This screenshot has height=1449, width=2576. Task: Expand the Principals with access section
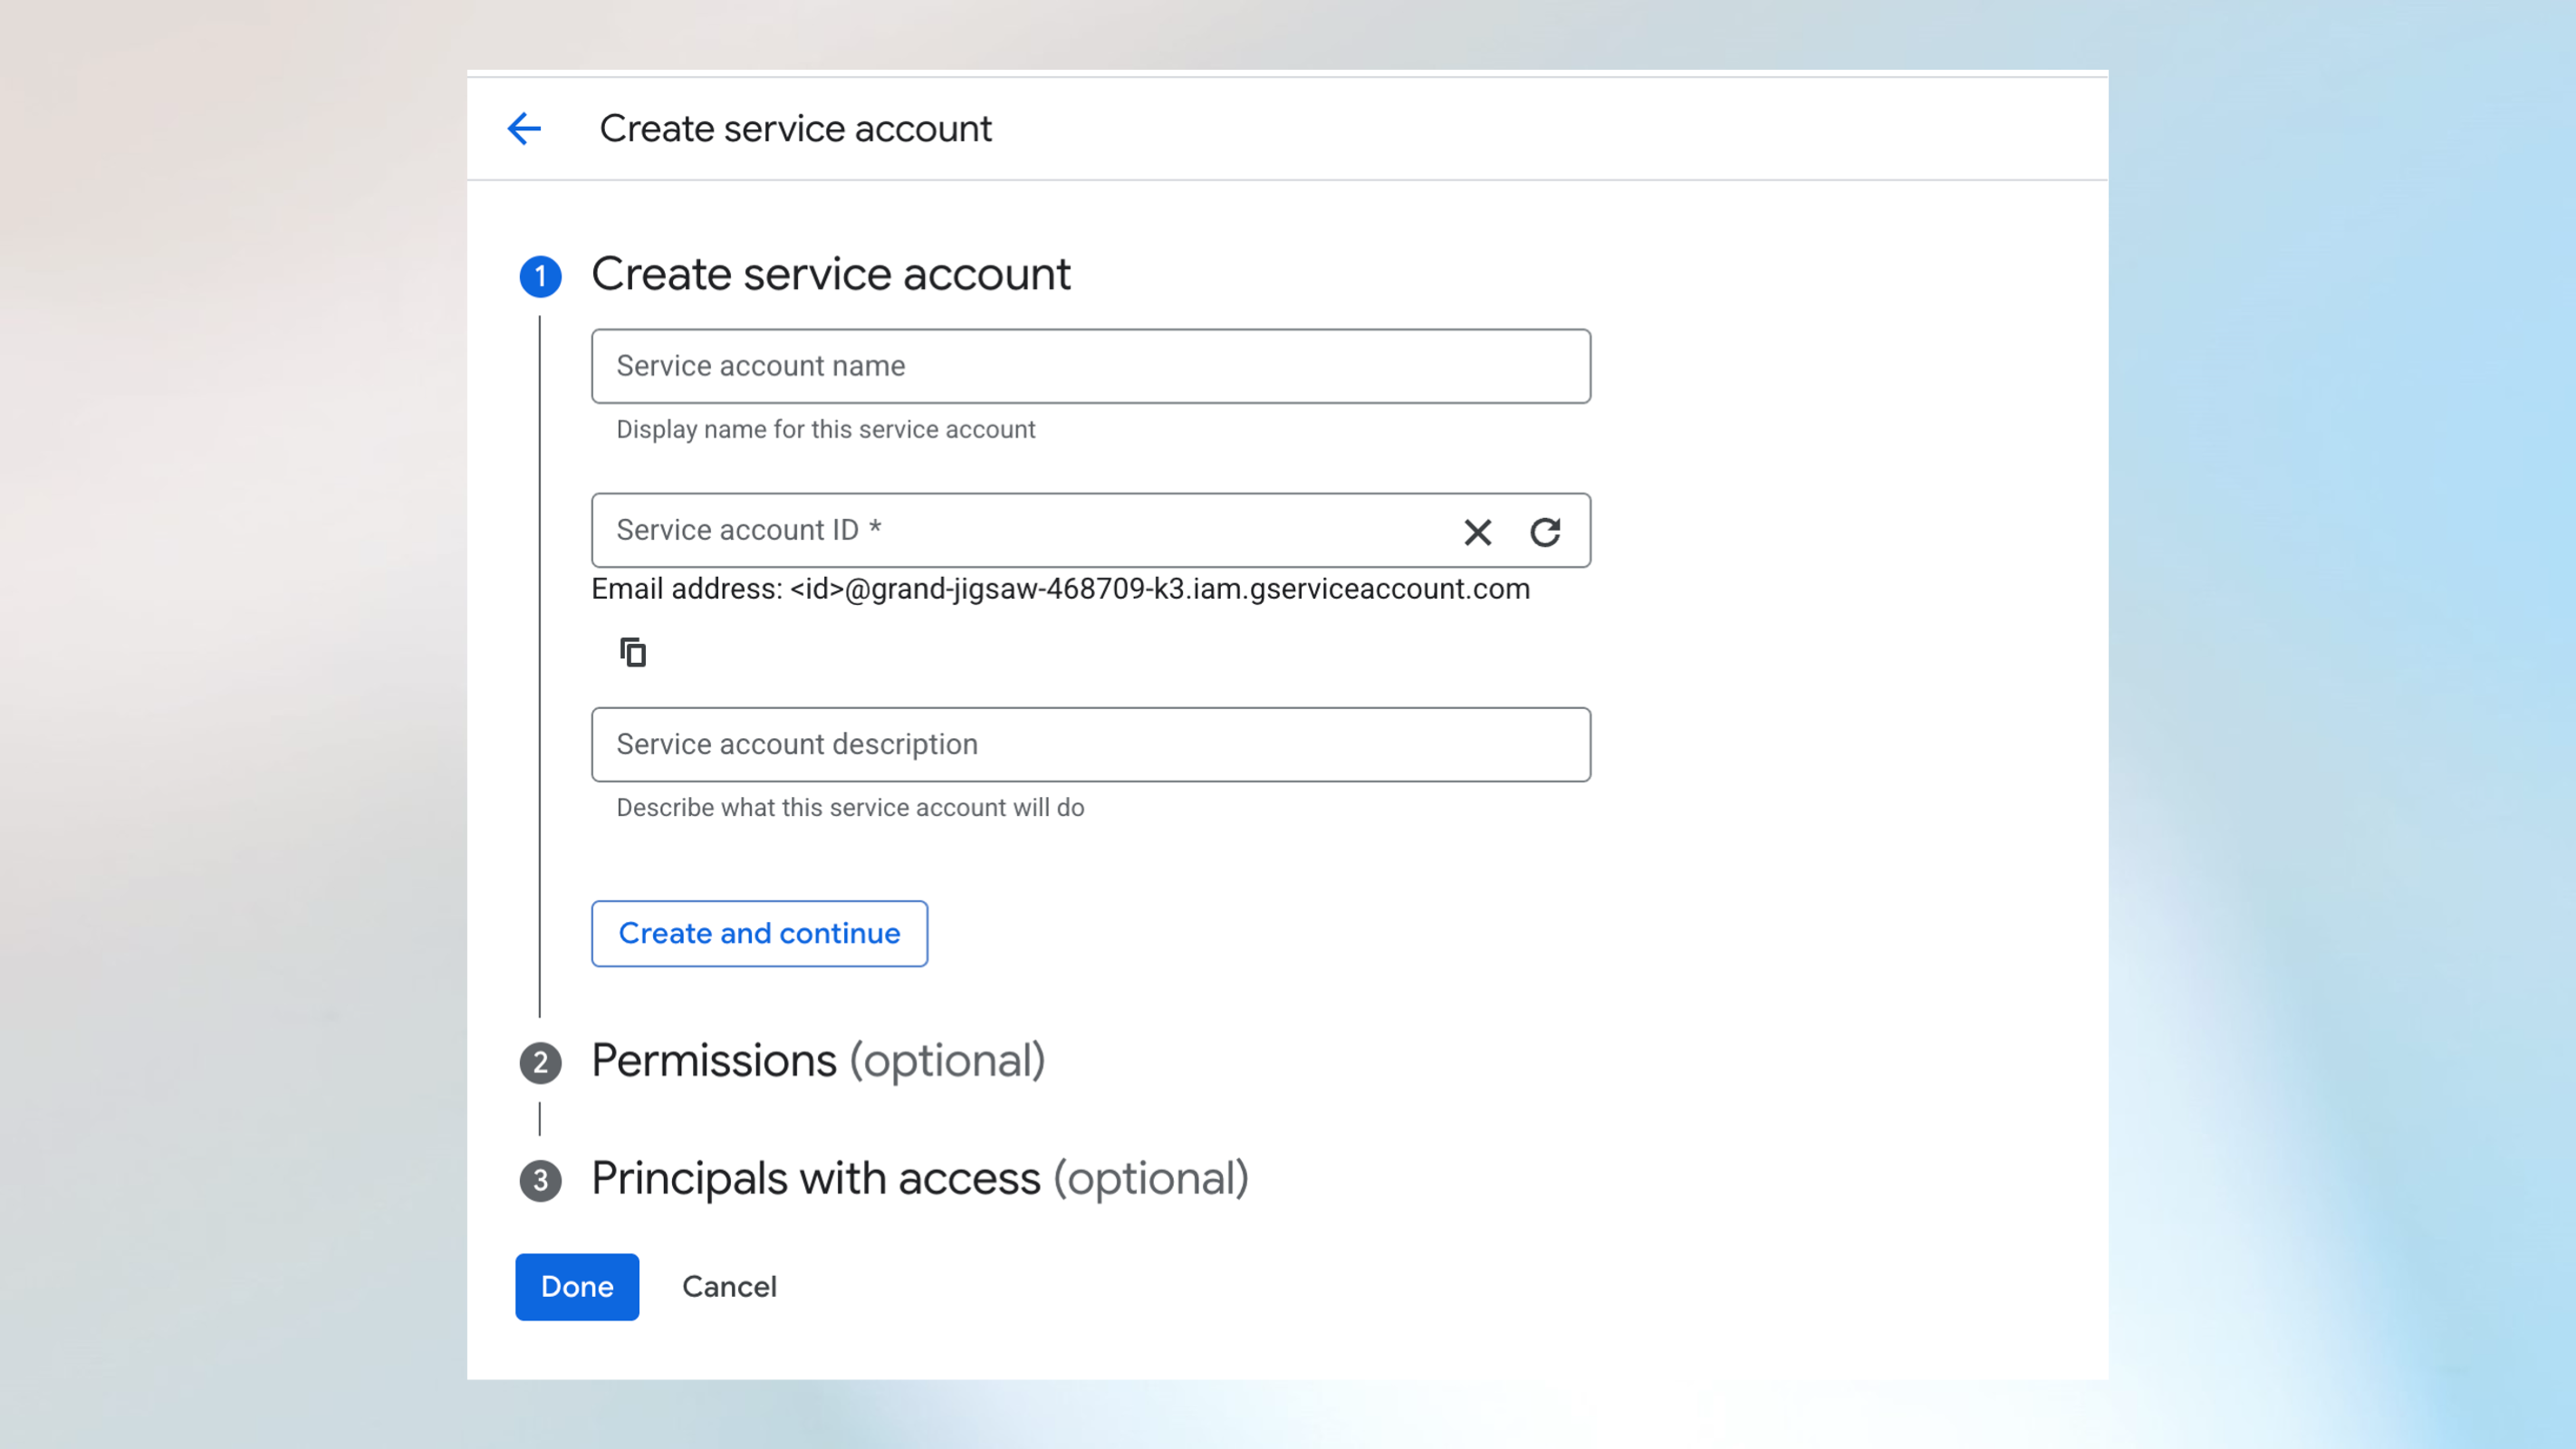[919, 1179]
